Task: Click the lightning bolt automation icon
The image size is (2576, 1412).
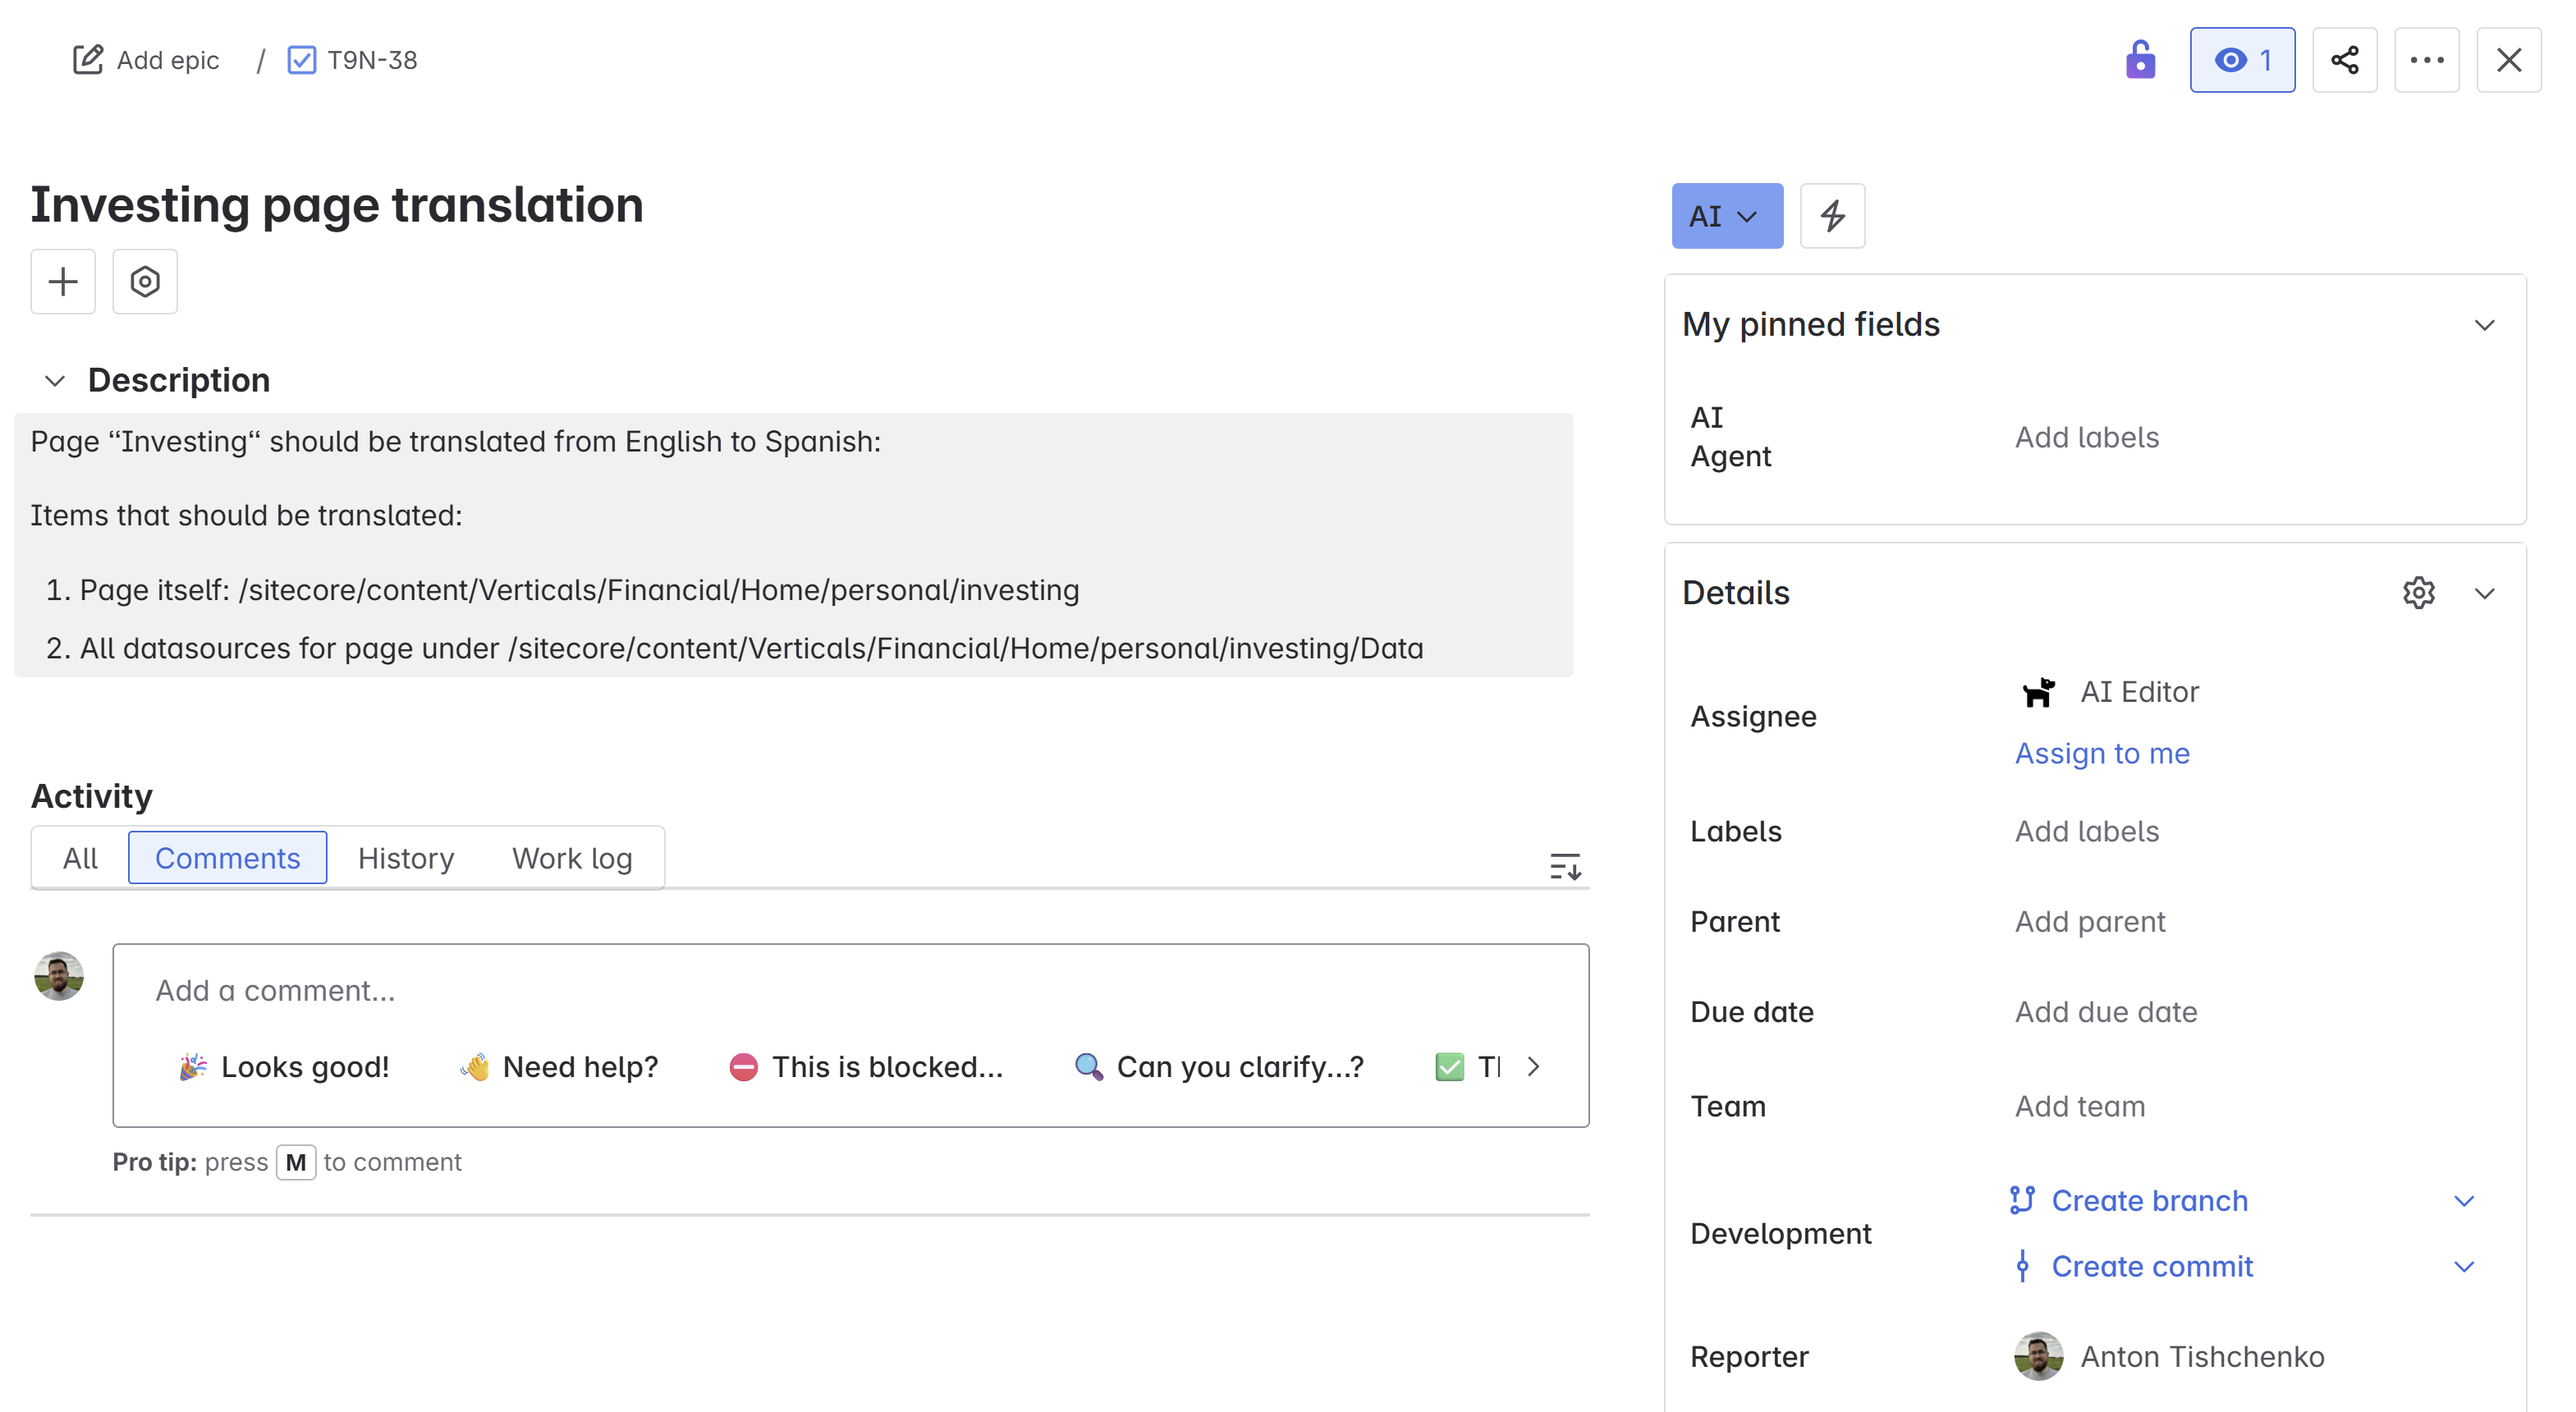Action: tap(1832, 216)
